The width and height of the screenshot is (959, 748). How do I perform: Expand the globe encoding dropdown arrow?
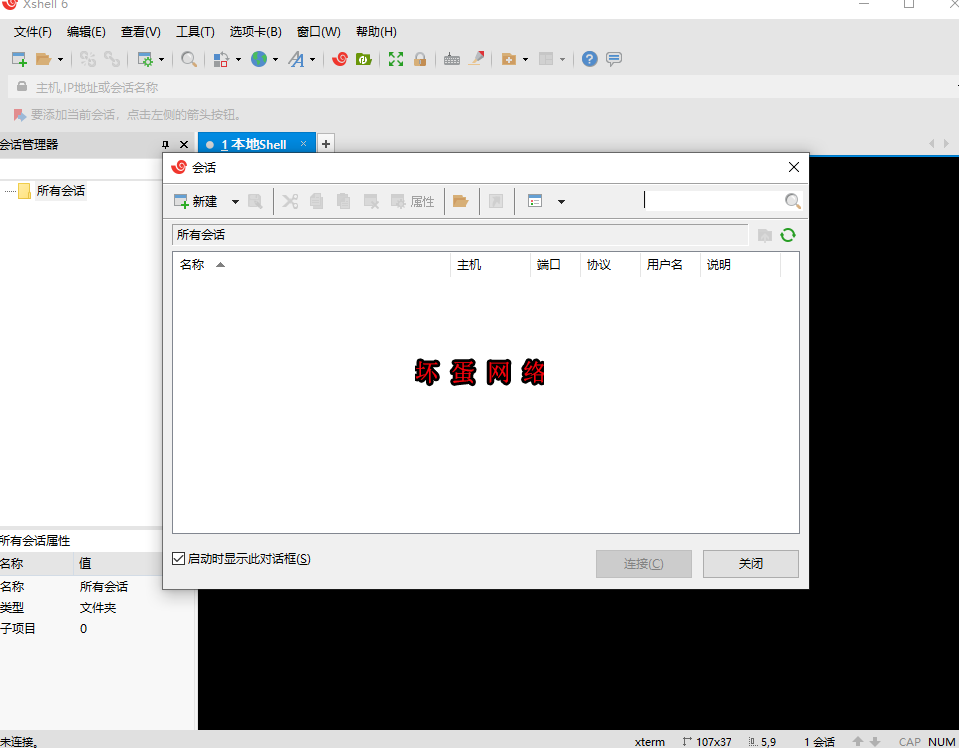pyautogui.click(x=275, y=59)
